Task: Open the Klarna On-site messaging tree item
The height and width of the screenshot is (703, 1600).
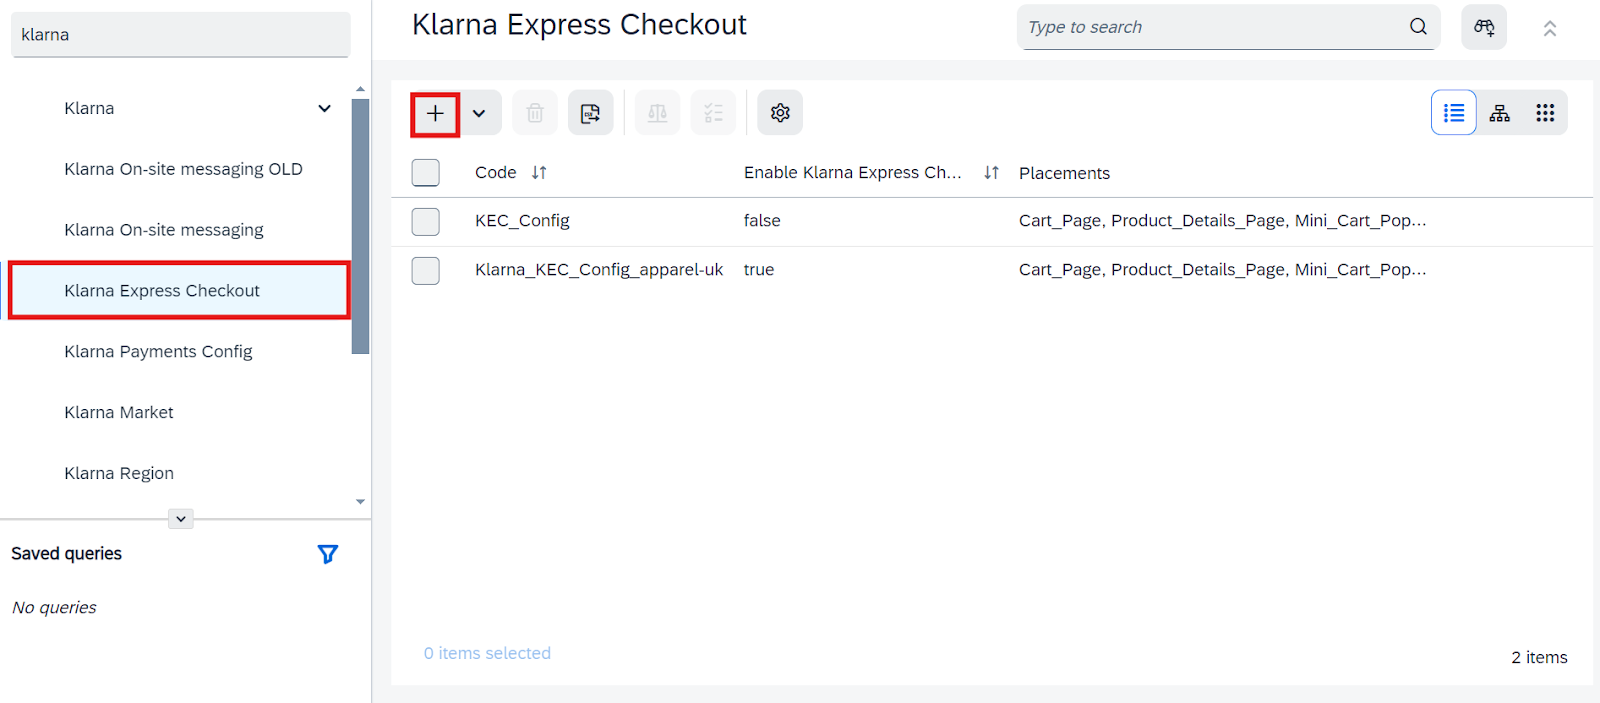Action: point(164,230)
